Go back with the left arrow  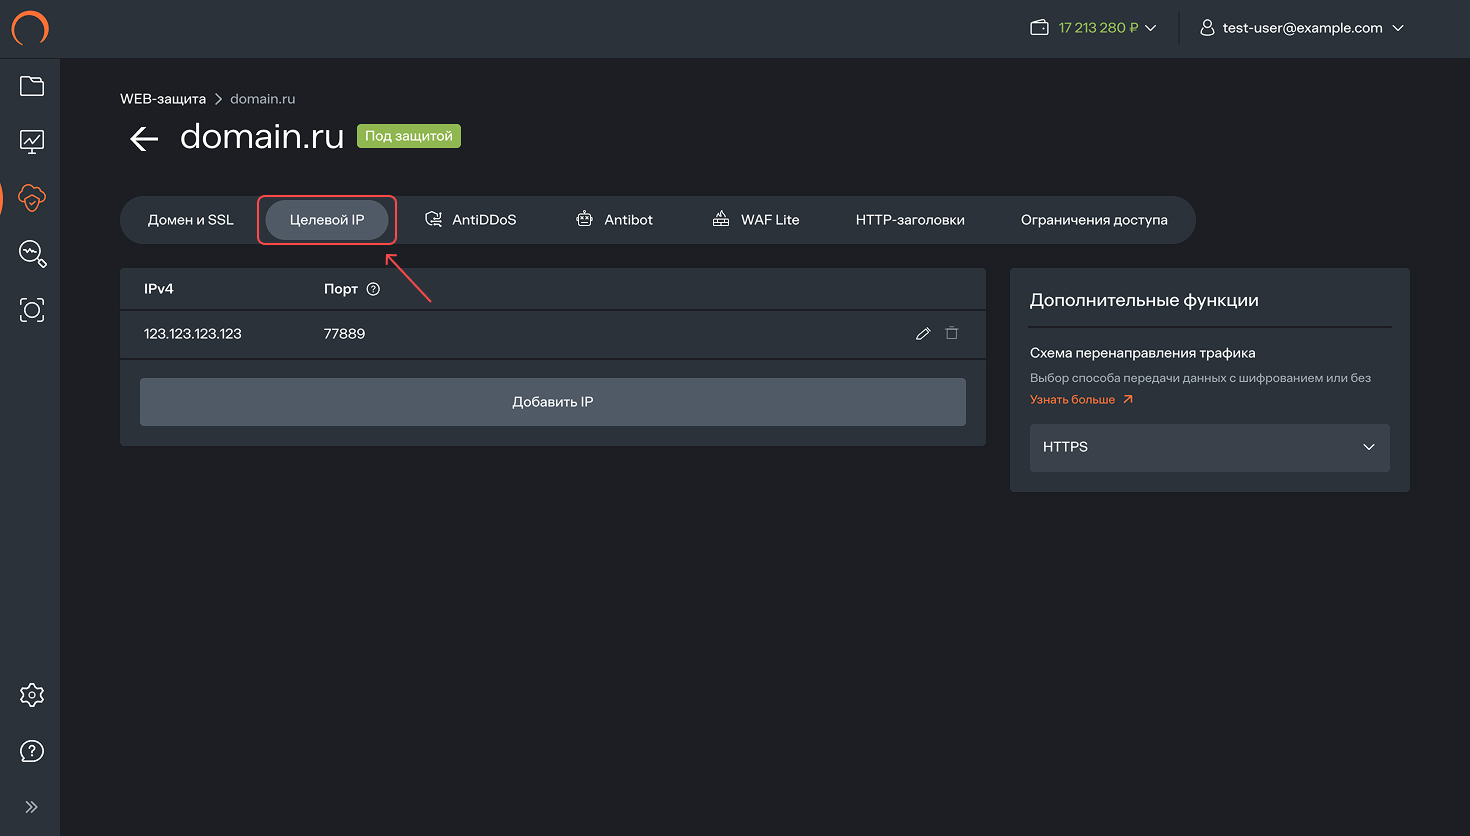144,138
